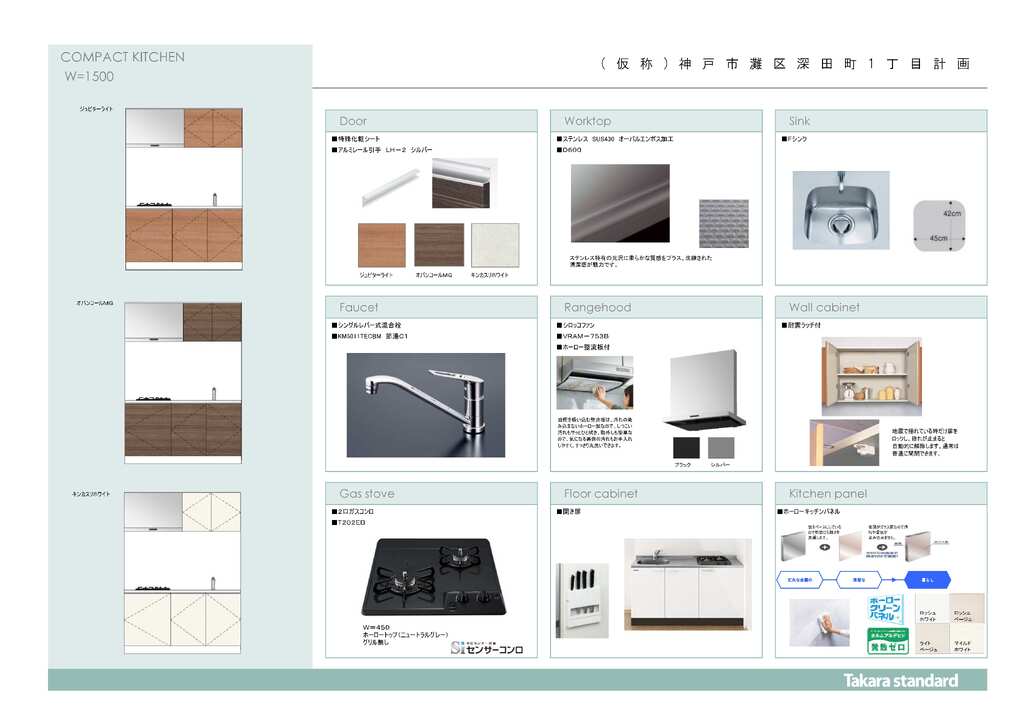Pick the black rangehood color swatch
The image size is (1024, 724).
point(687,448)
